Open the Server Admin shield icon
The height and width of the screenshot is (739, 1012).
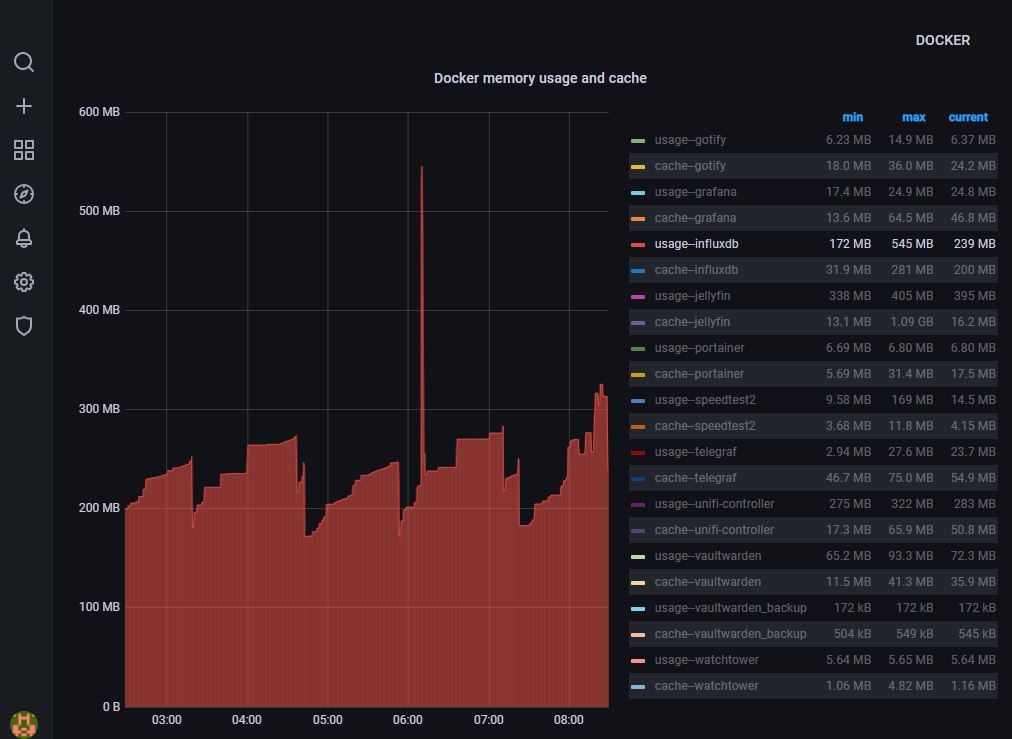(x=24, y=326)
